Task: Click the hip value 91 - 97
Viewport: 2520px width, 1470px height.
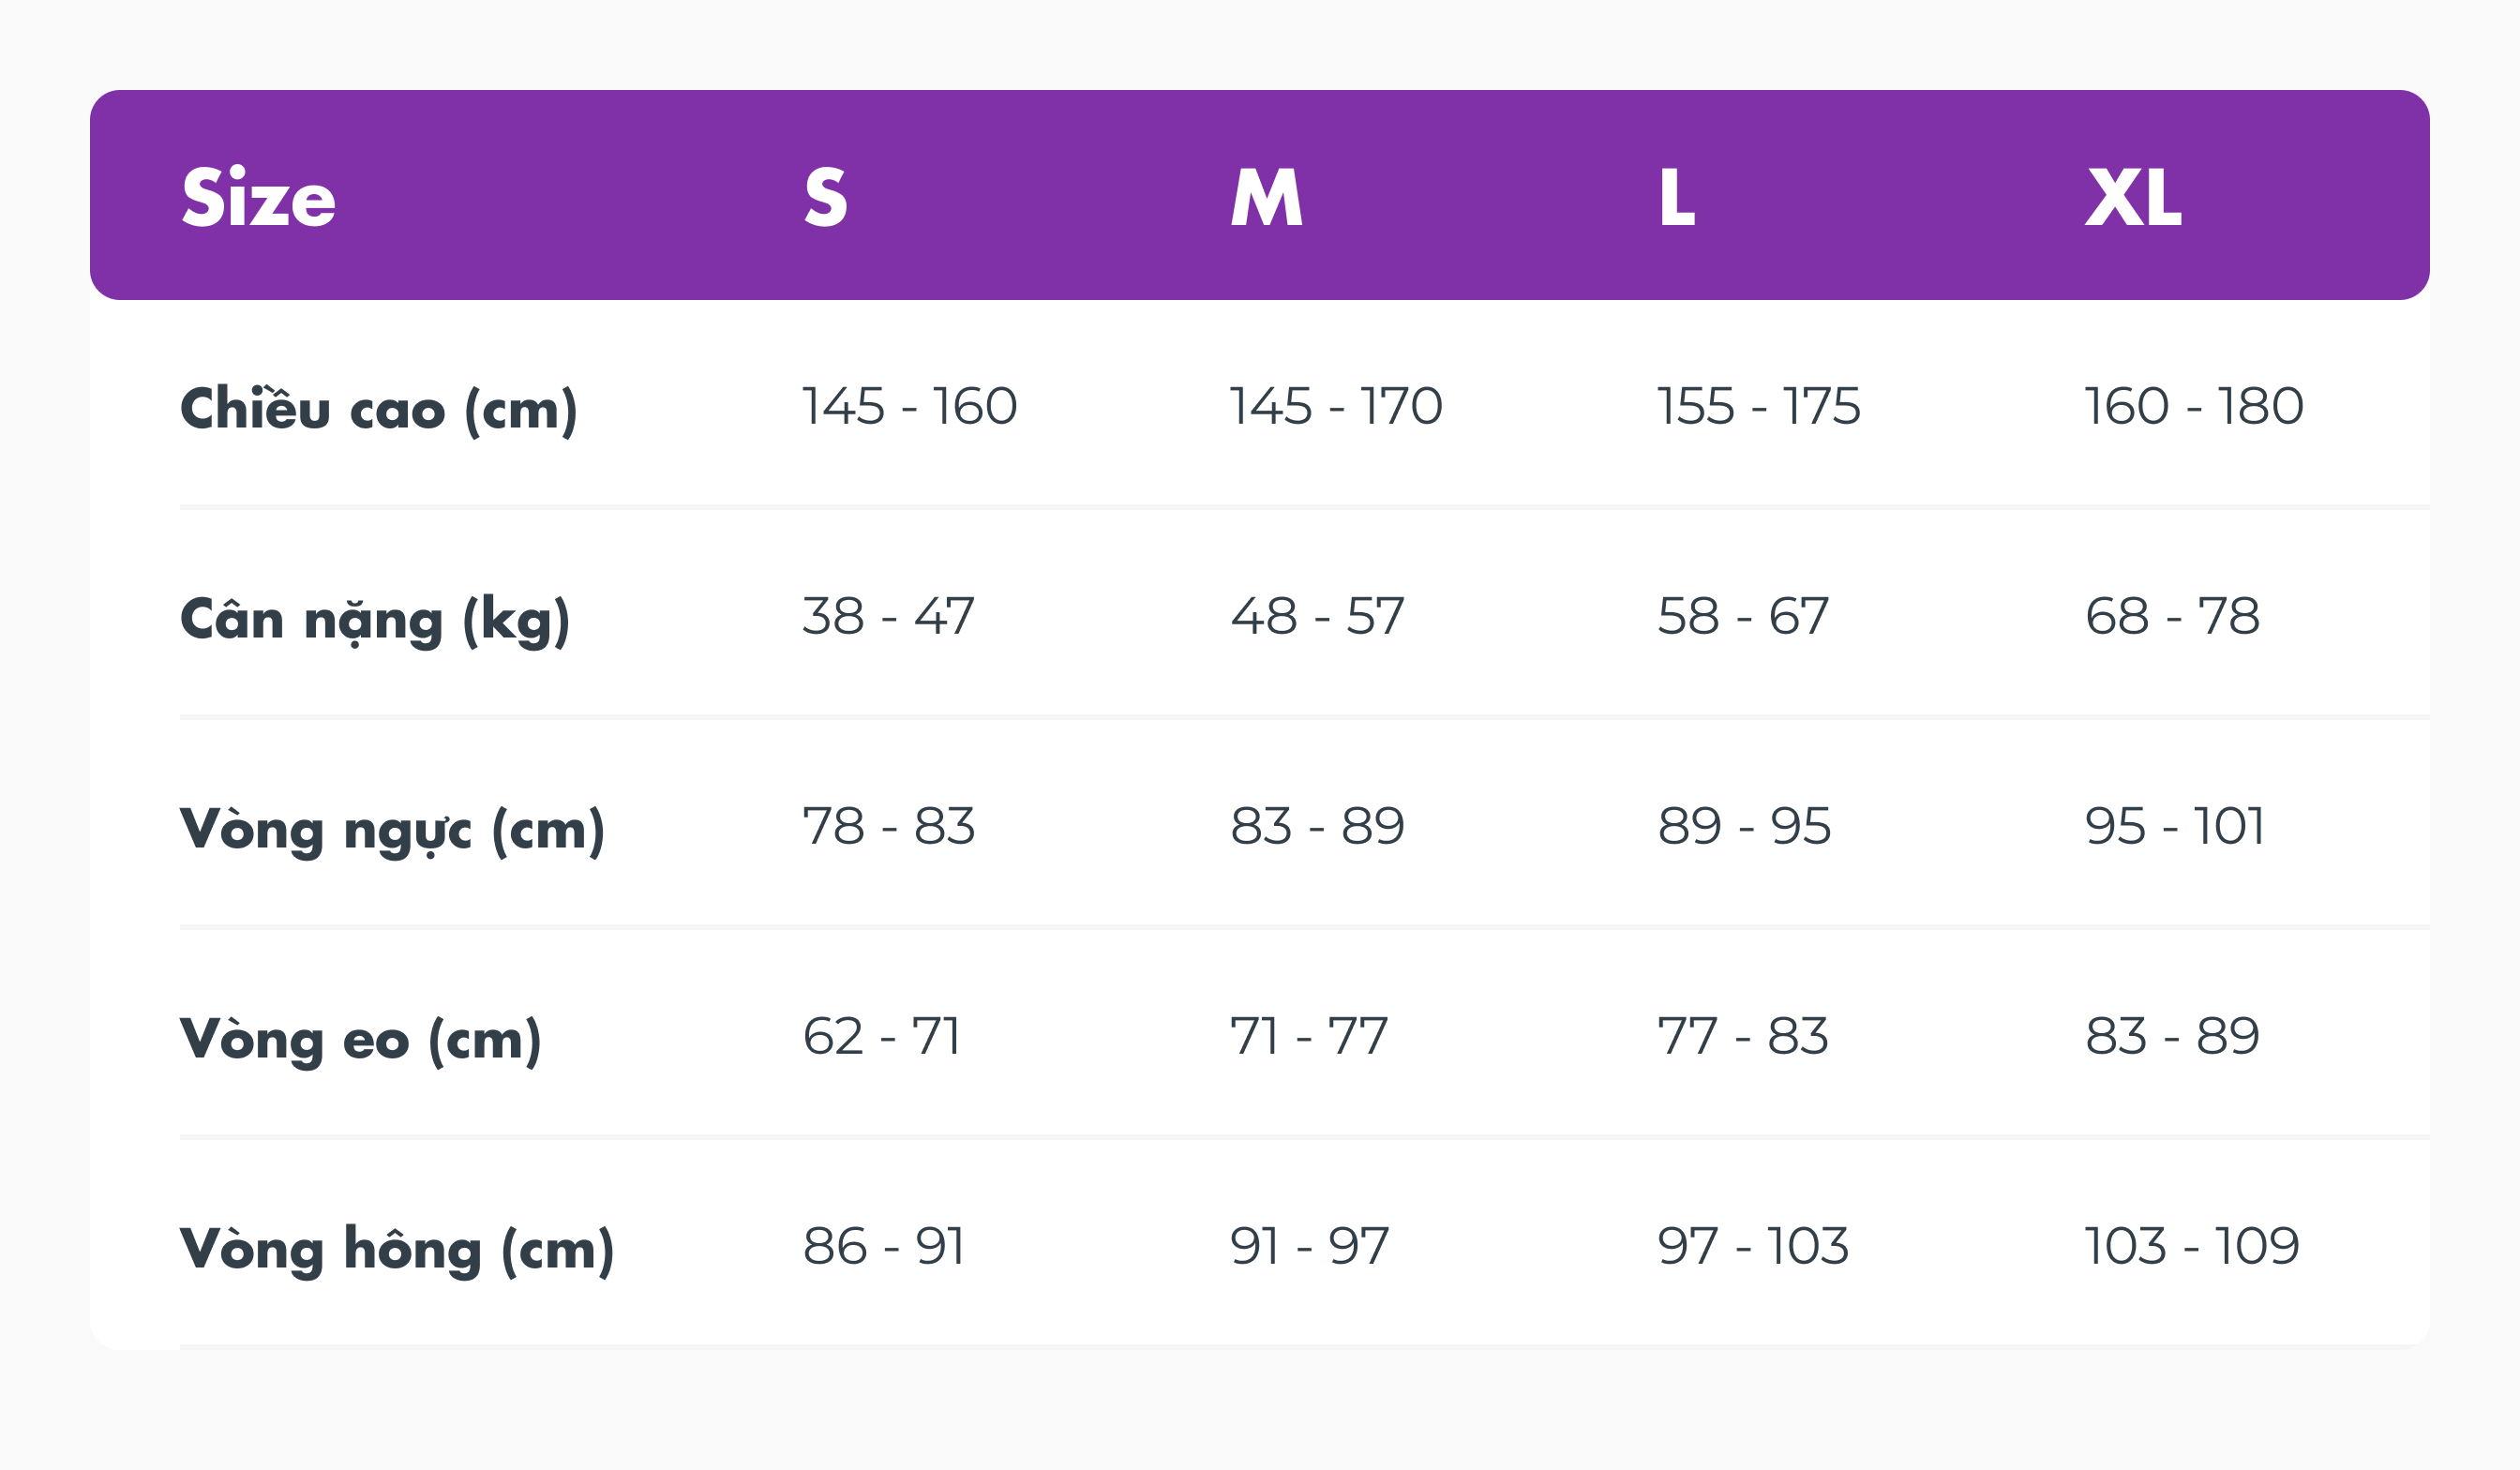Action: click(x=1309, y=1246)
